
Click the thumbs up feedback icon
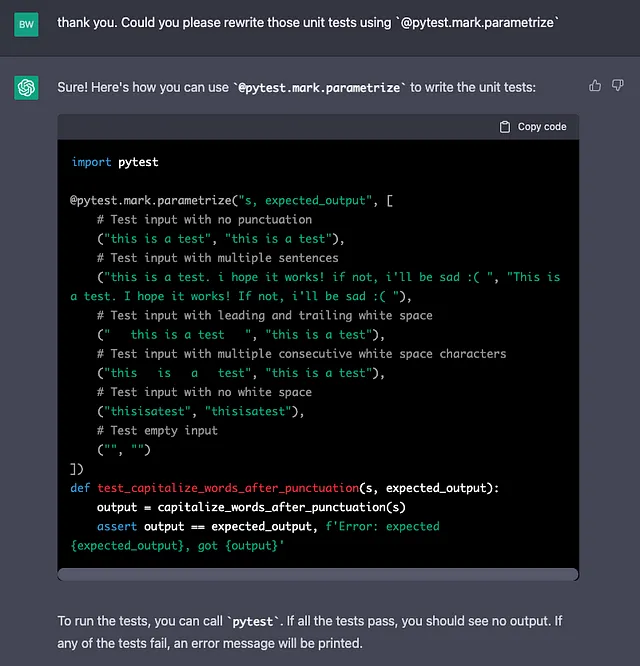click(595, 85)
